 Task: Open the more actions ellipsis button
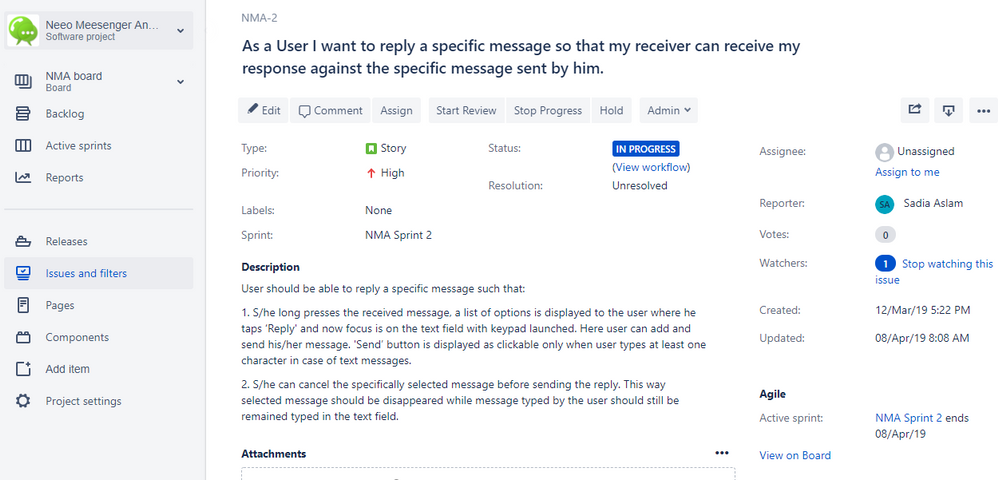(983, 110)
